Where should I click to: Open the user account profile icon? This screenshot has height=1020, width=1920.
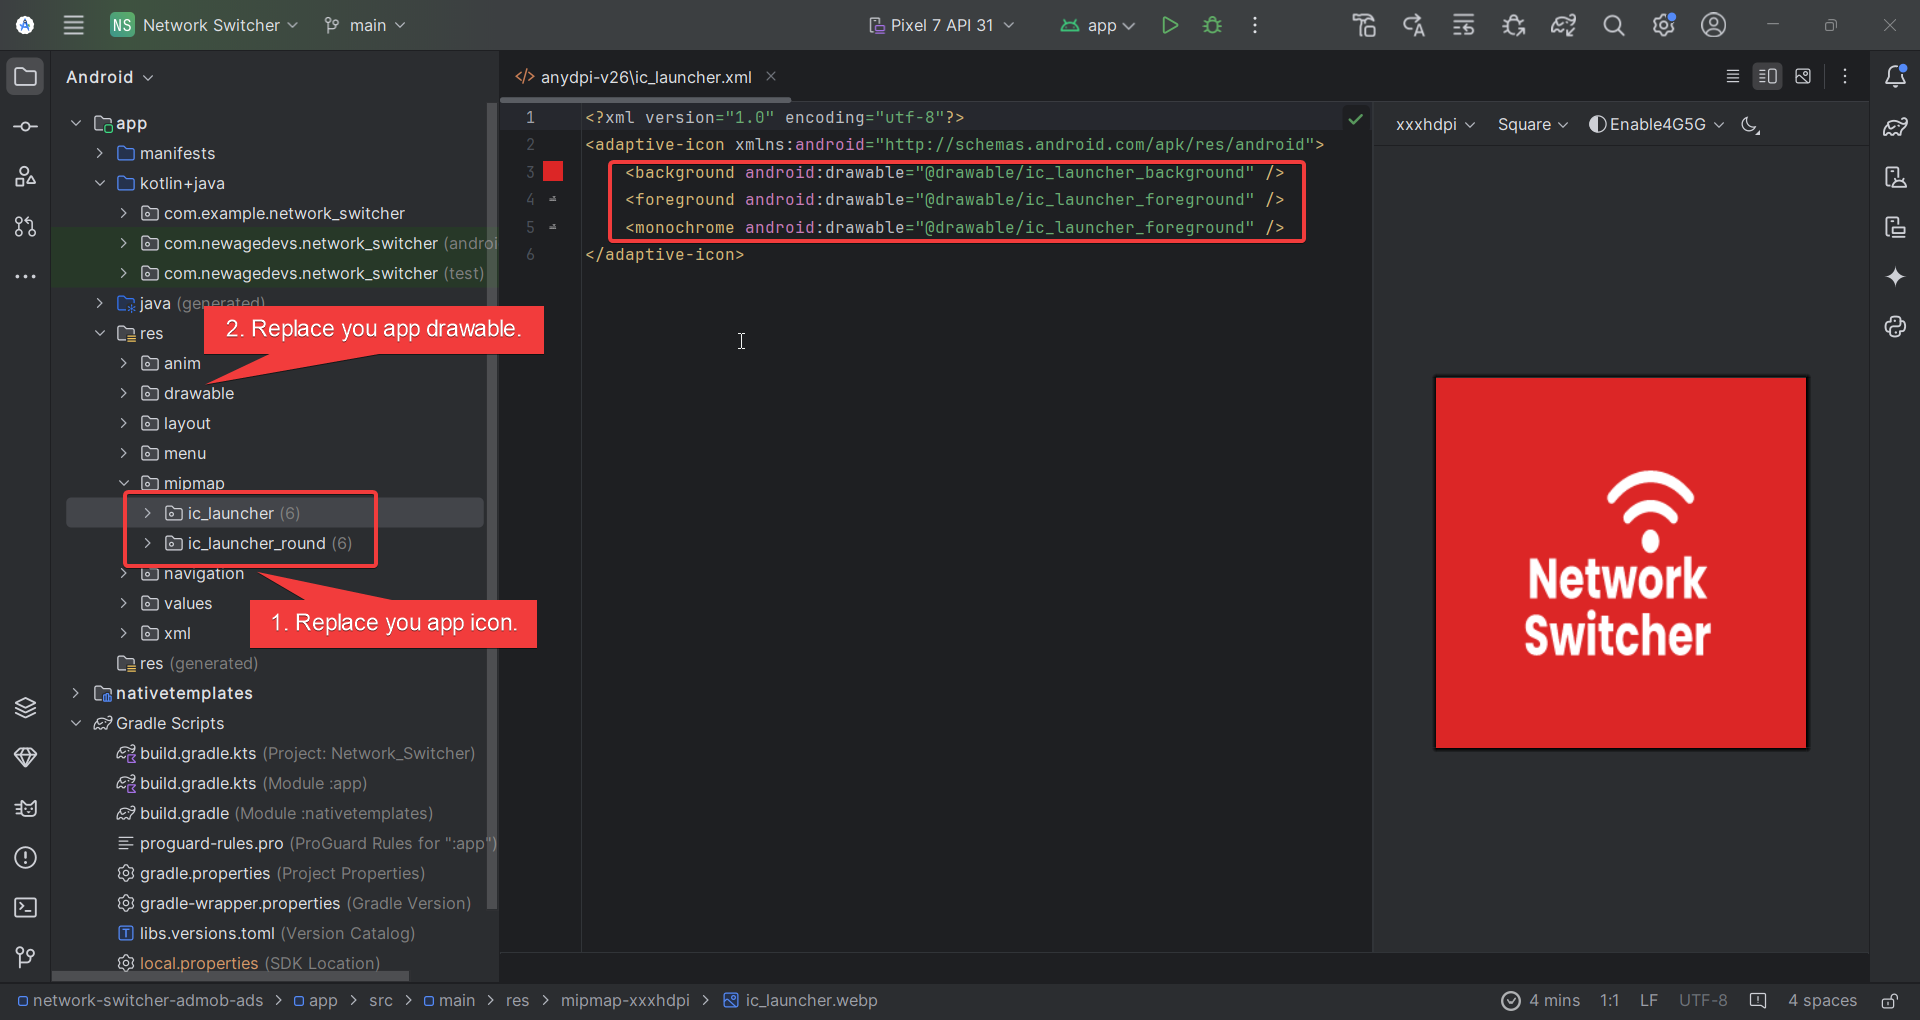pos(1714,25)
